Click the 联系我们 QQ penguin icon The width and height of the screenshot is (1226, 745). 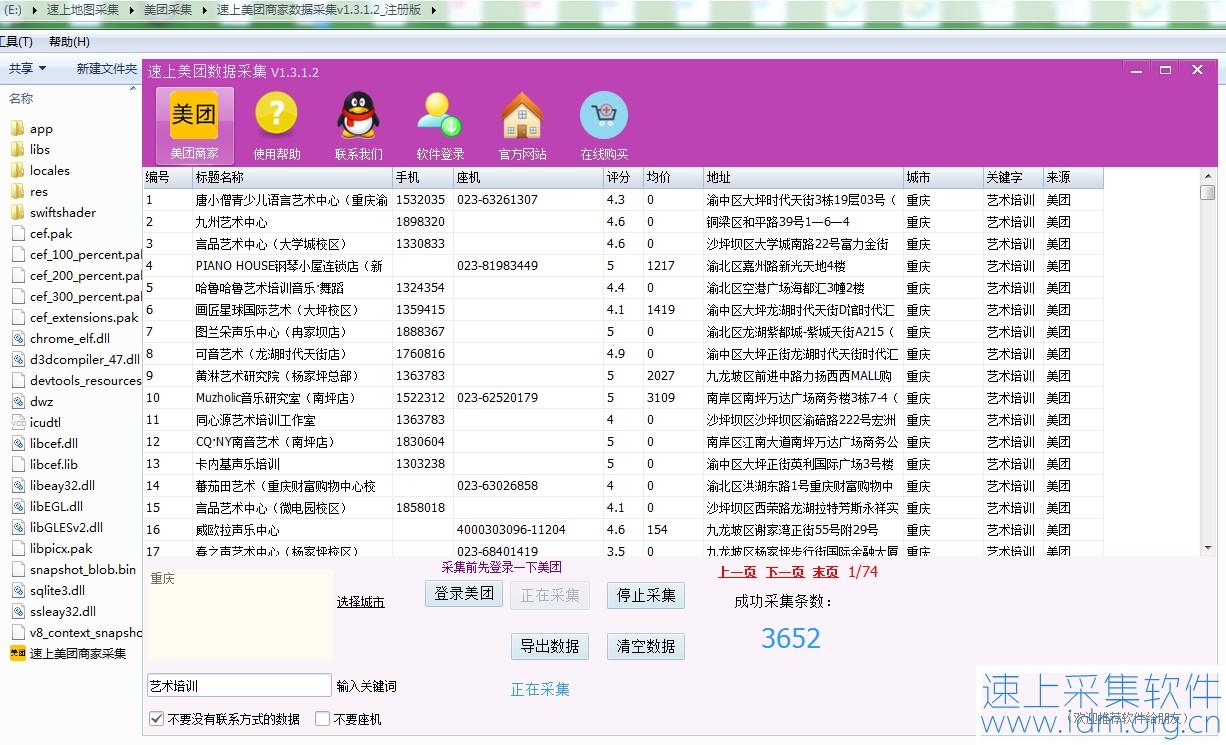[358, 125]
